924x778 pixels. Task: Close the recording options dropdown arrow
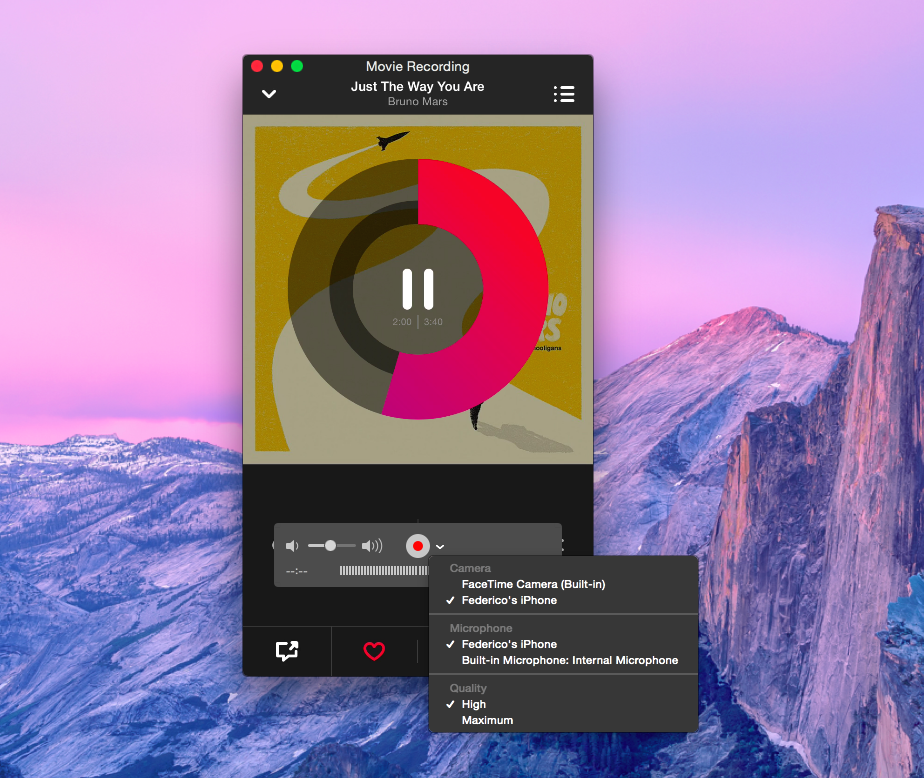coord(440,547)
